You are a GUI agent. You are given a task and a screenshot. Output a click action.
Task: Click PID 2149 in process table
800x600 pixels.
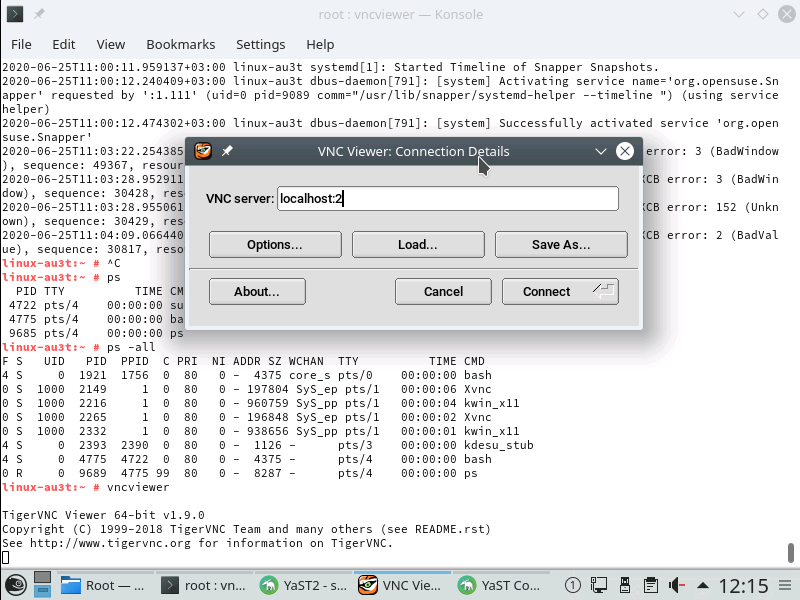point(92,389)
